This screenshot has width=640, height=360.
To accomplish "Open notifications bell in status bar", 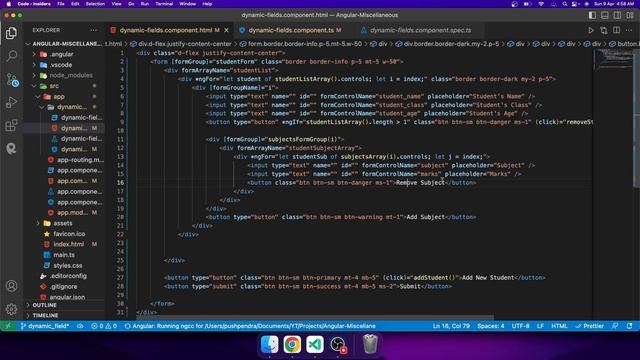I will click(x=629, y=326).
